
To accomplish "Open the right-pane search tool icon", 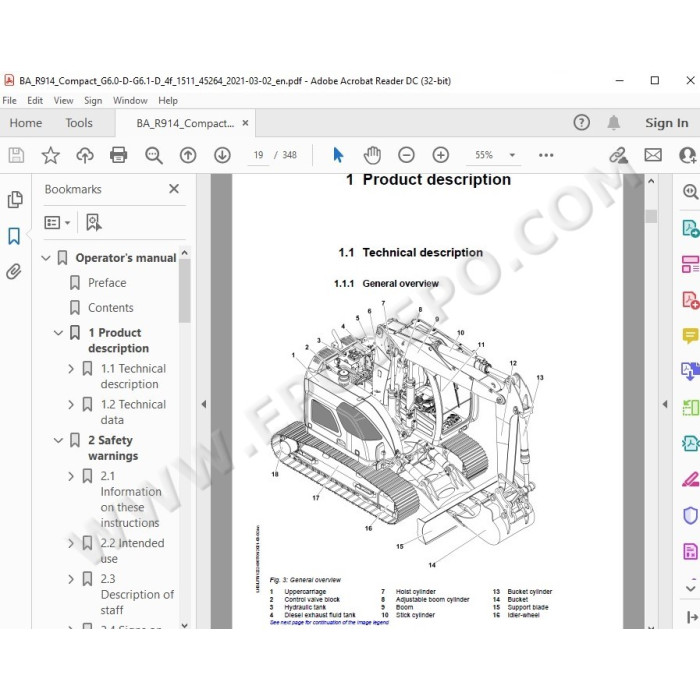I will pos(690,192).
